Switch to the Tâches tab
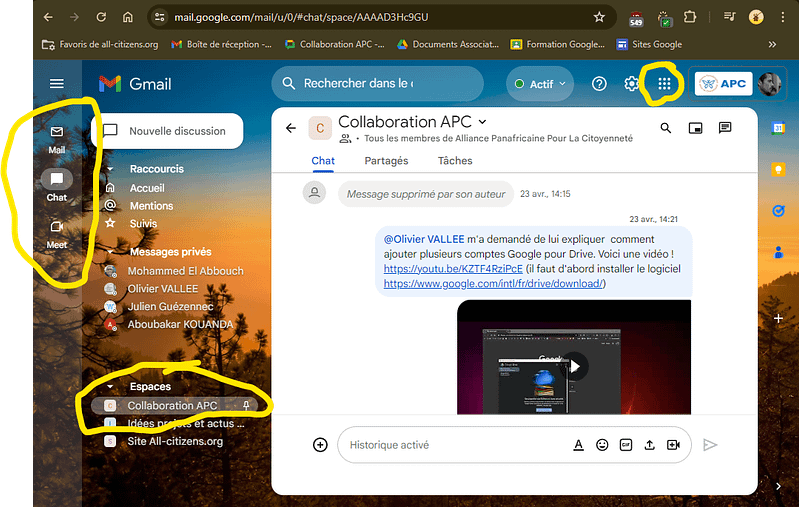This screenshot has height=507, width=799. click(455, 161)
